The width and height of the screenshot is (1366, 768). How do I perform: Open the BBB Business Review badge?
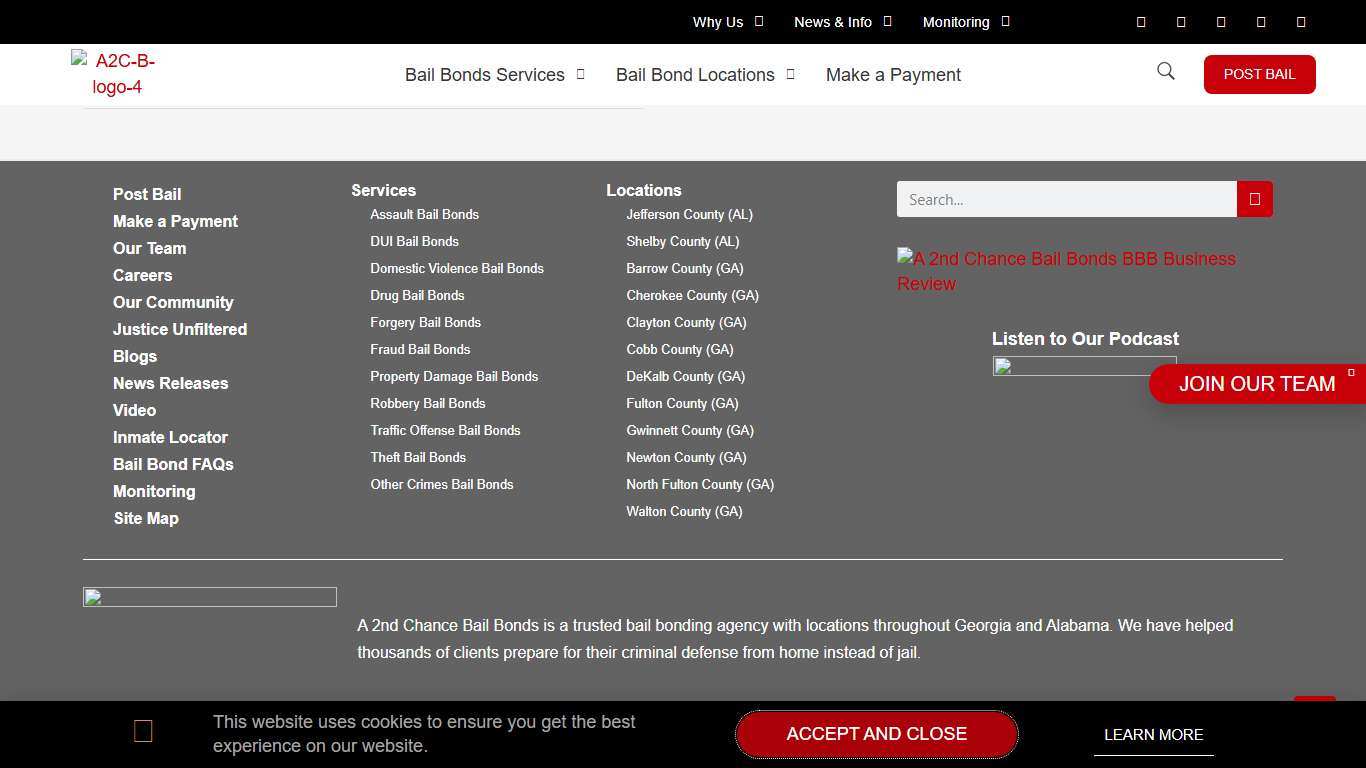1066,271
